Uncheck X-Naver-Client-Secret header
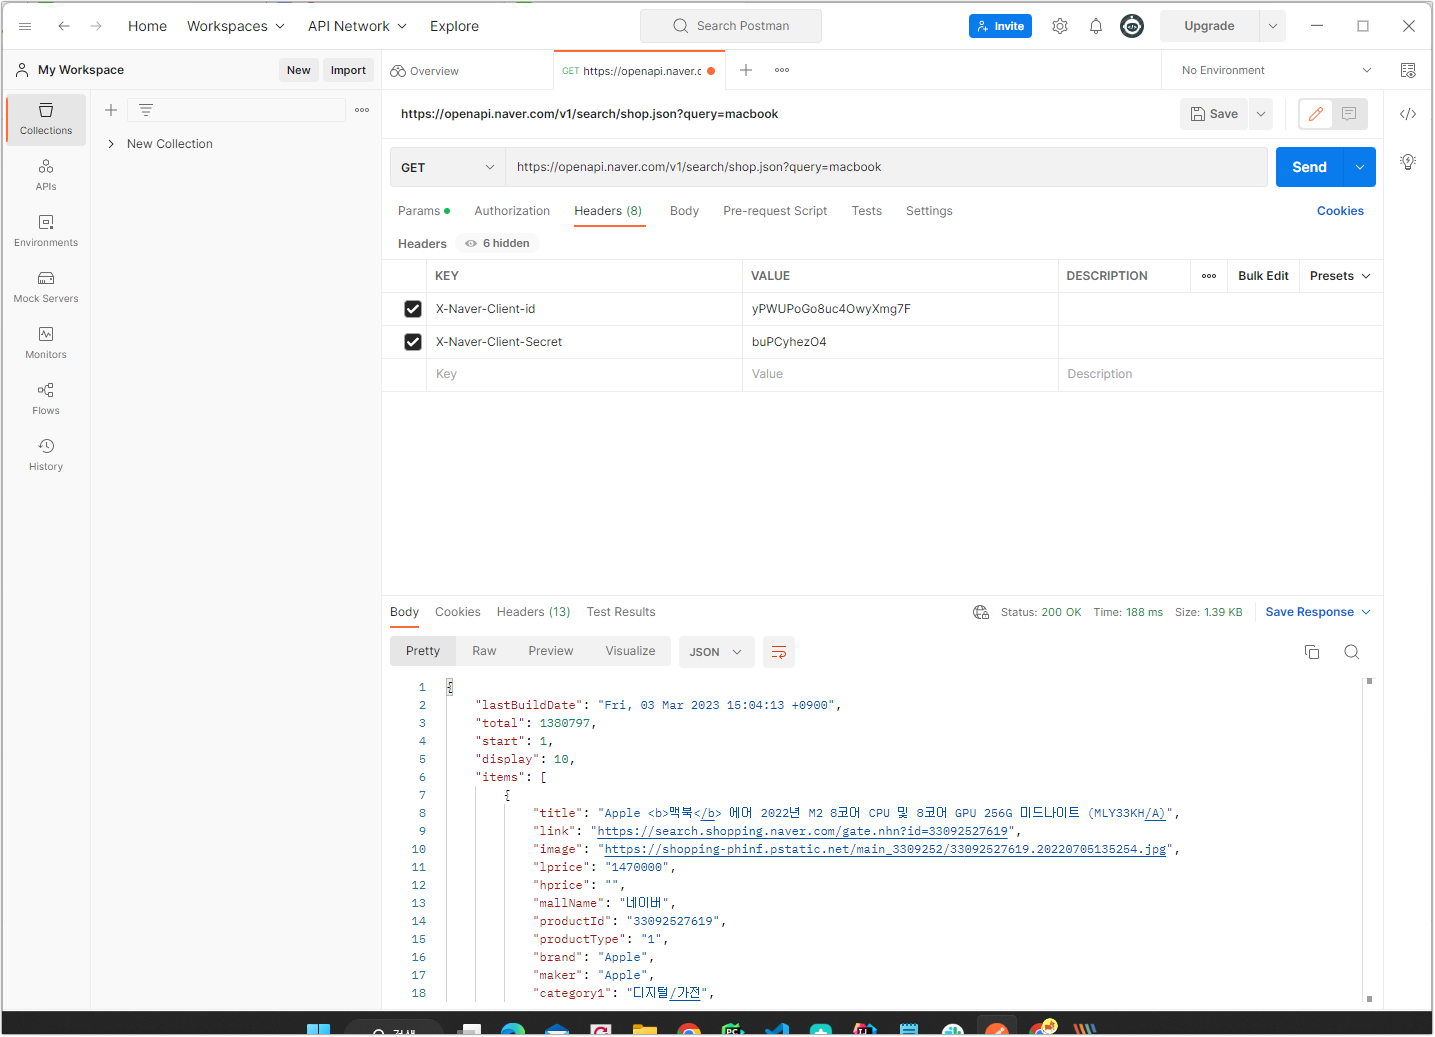 [x=413, y=342]
